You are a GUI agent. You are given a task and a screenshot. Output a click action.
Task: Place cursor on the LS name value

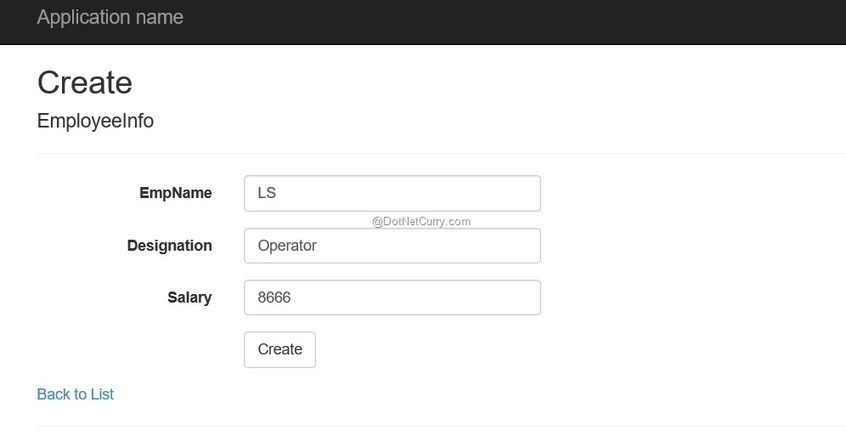pyautogui.click(x=267, y=193)
